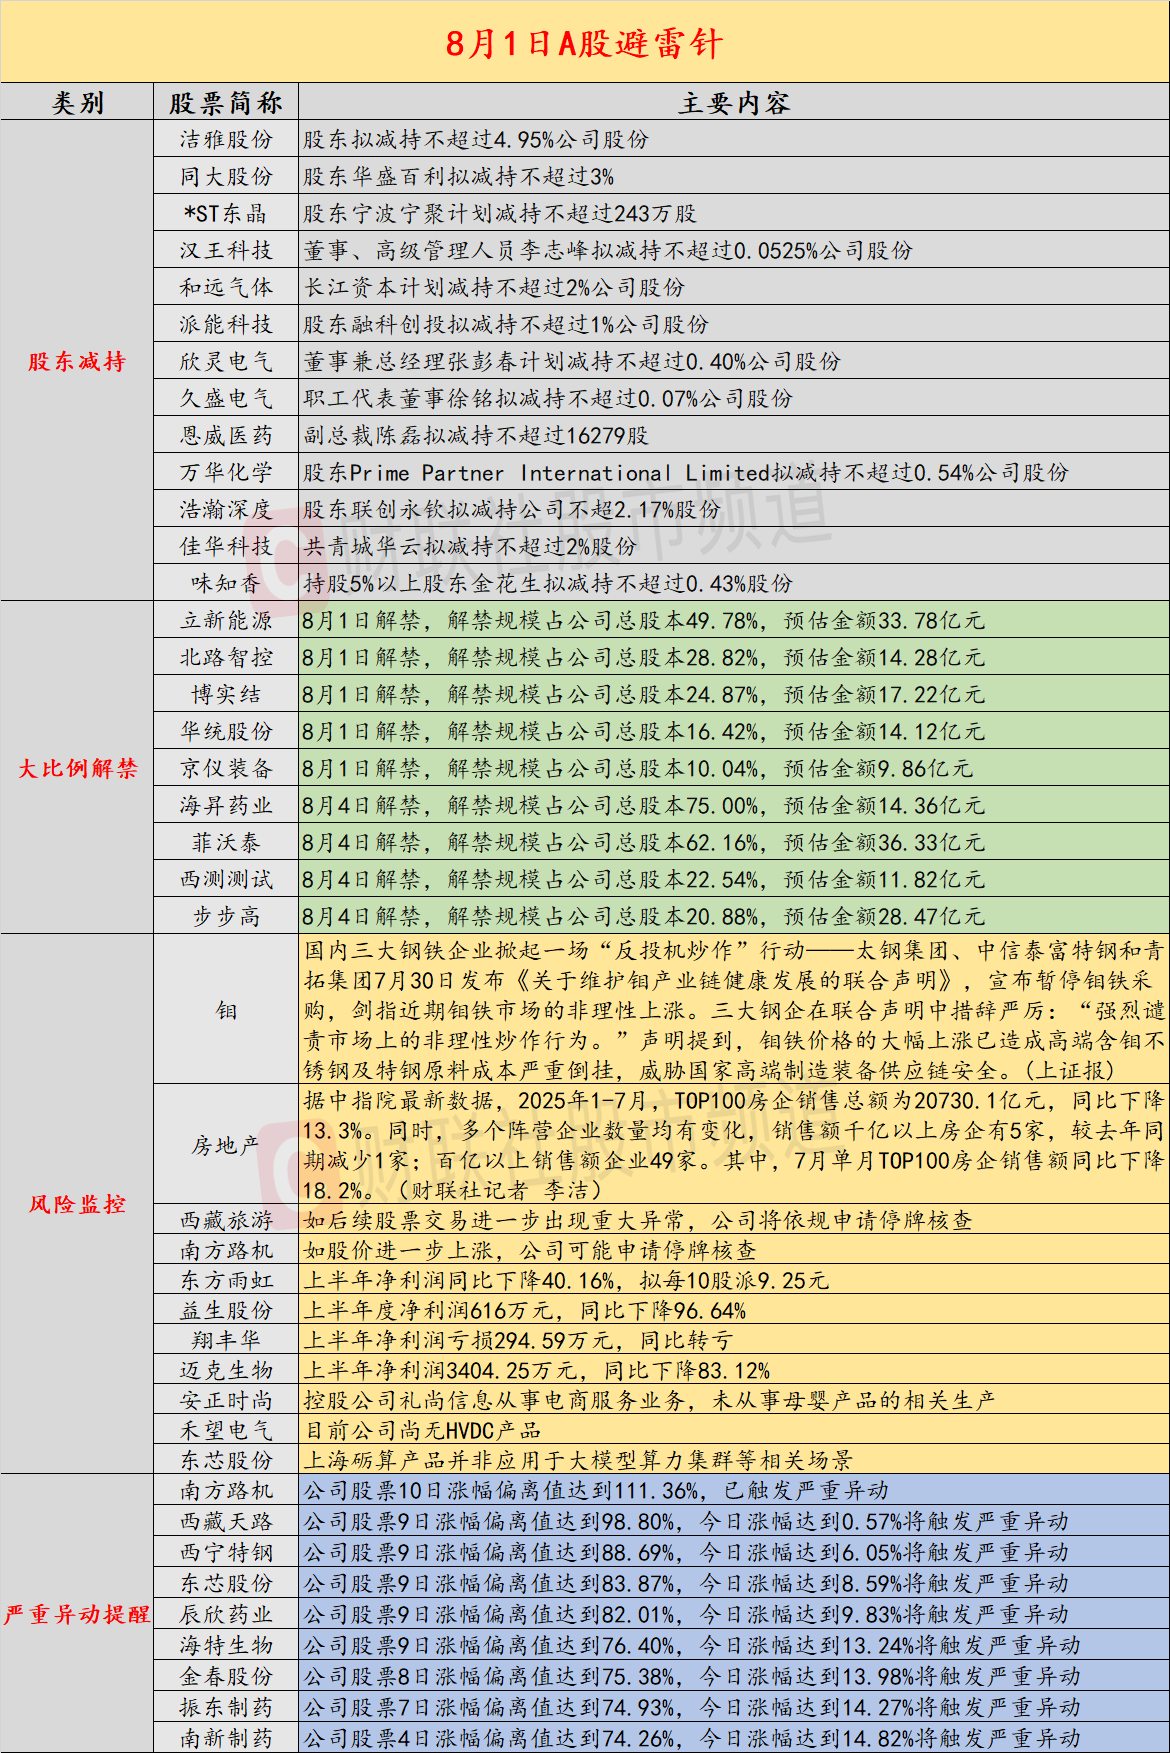The width and height of the screenshot is (1170, 1753).
Task: Click the 风险监控 category cell
Action: [x=77, y=1204]
